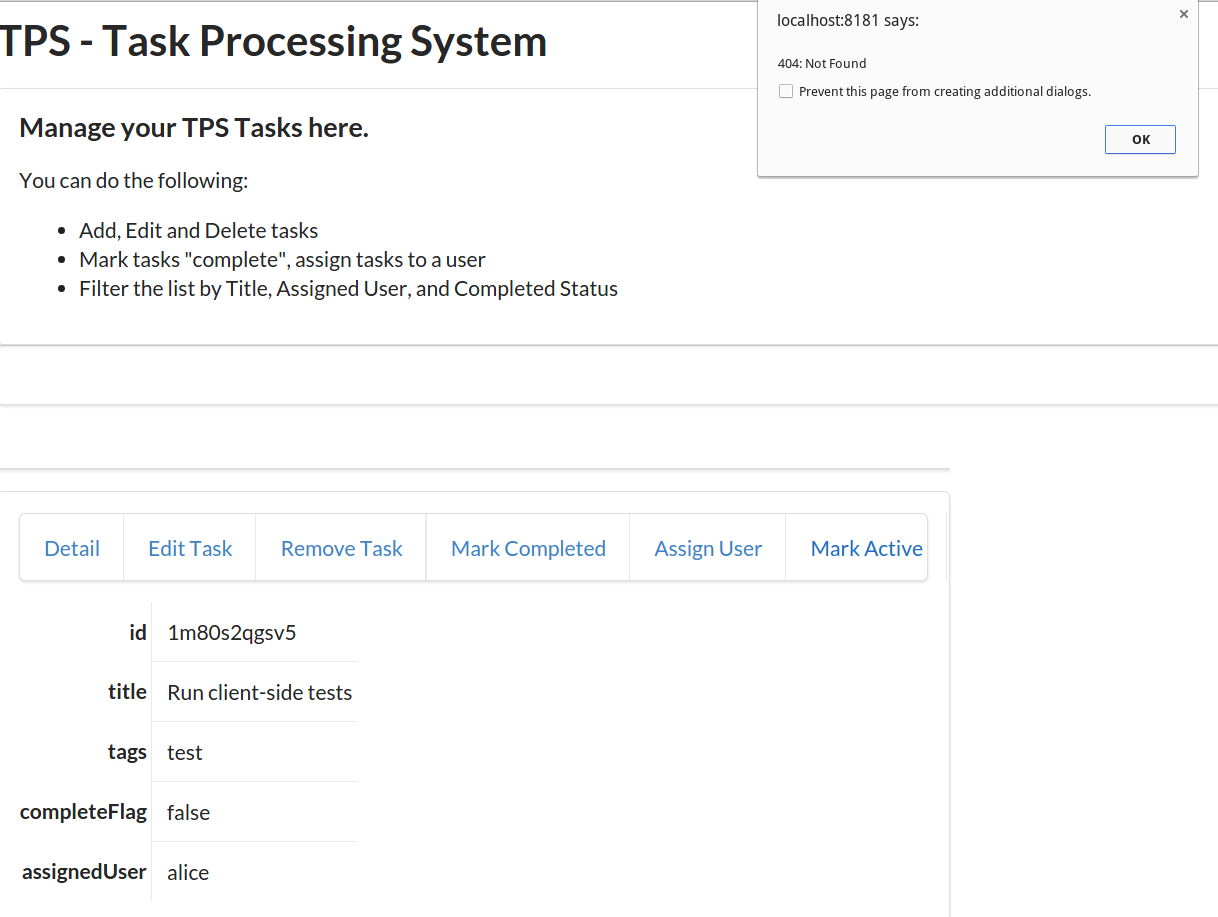
Task: Select Mark Active in the task menu
Action: click(x=866, y=548)
